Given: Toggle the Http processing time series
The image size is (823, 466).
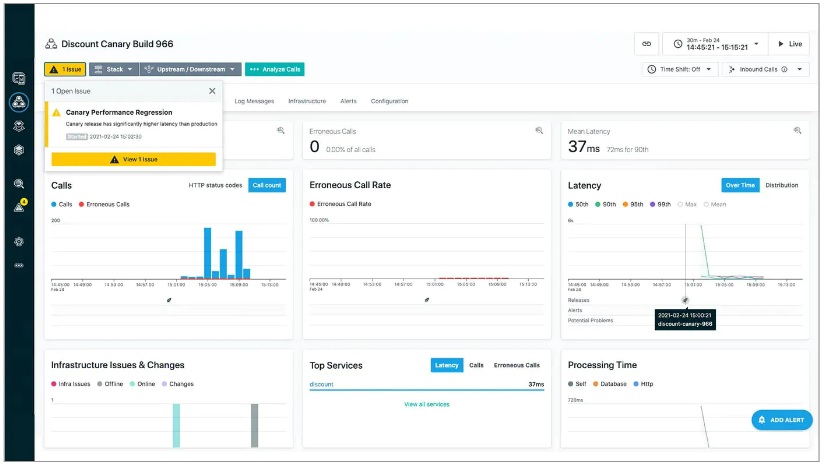Looking at the screenshot, I should coord(643,384).
